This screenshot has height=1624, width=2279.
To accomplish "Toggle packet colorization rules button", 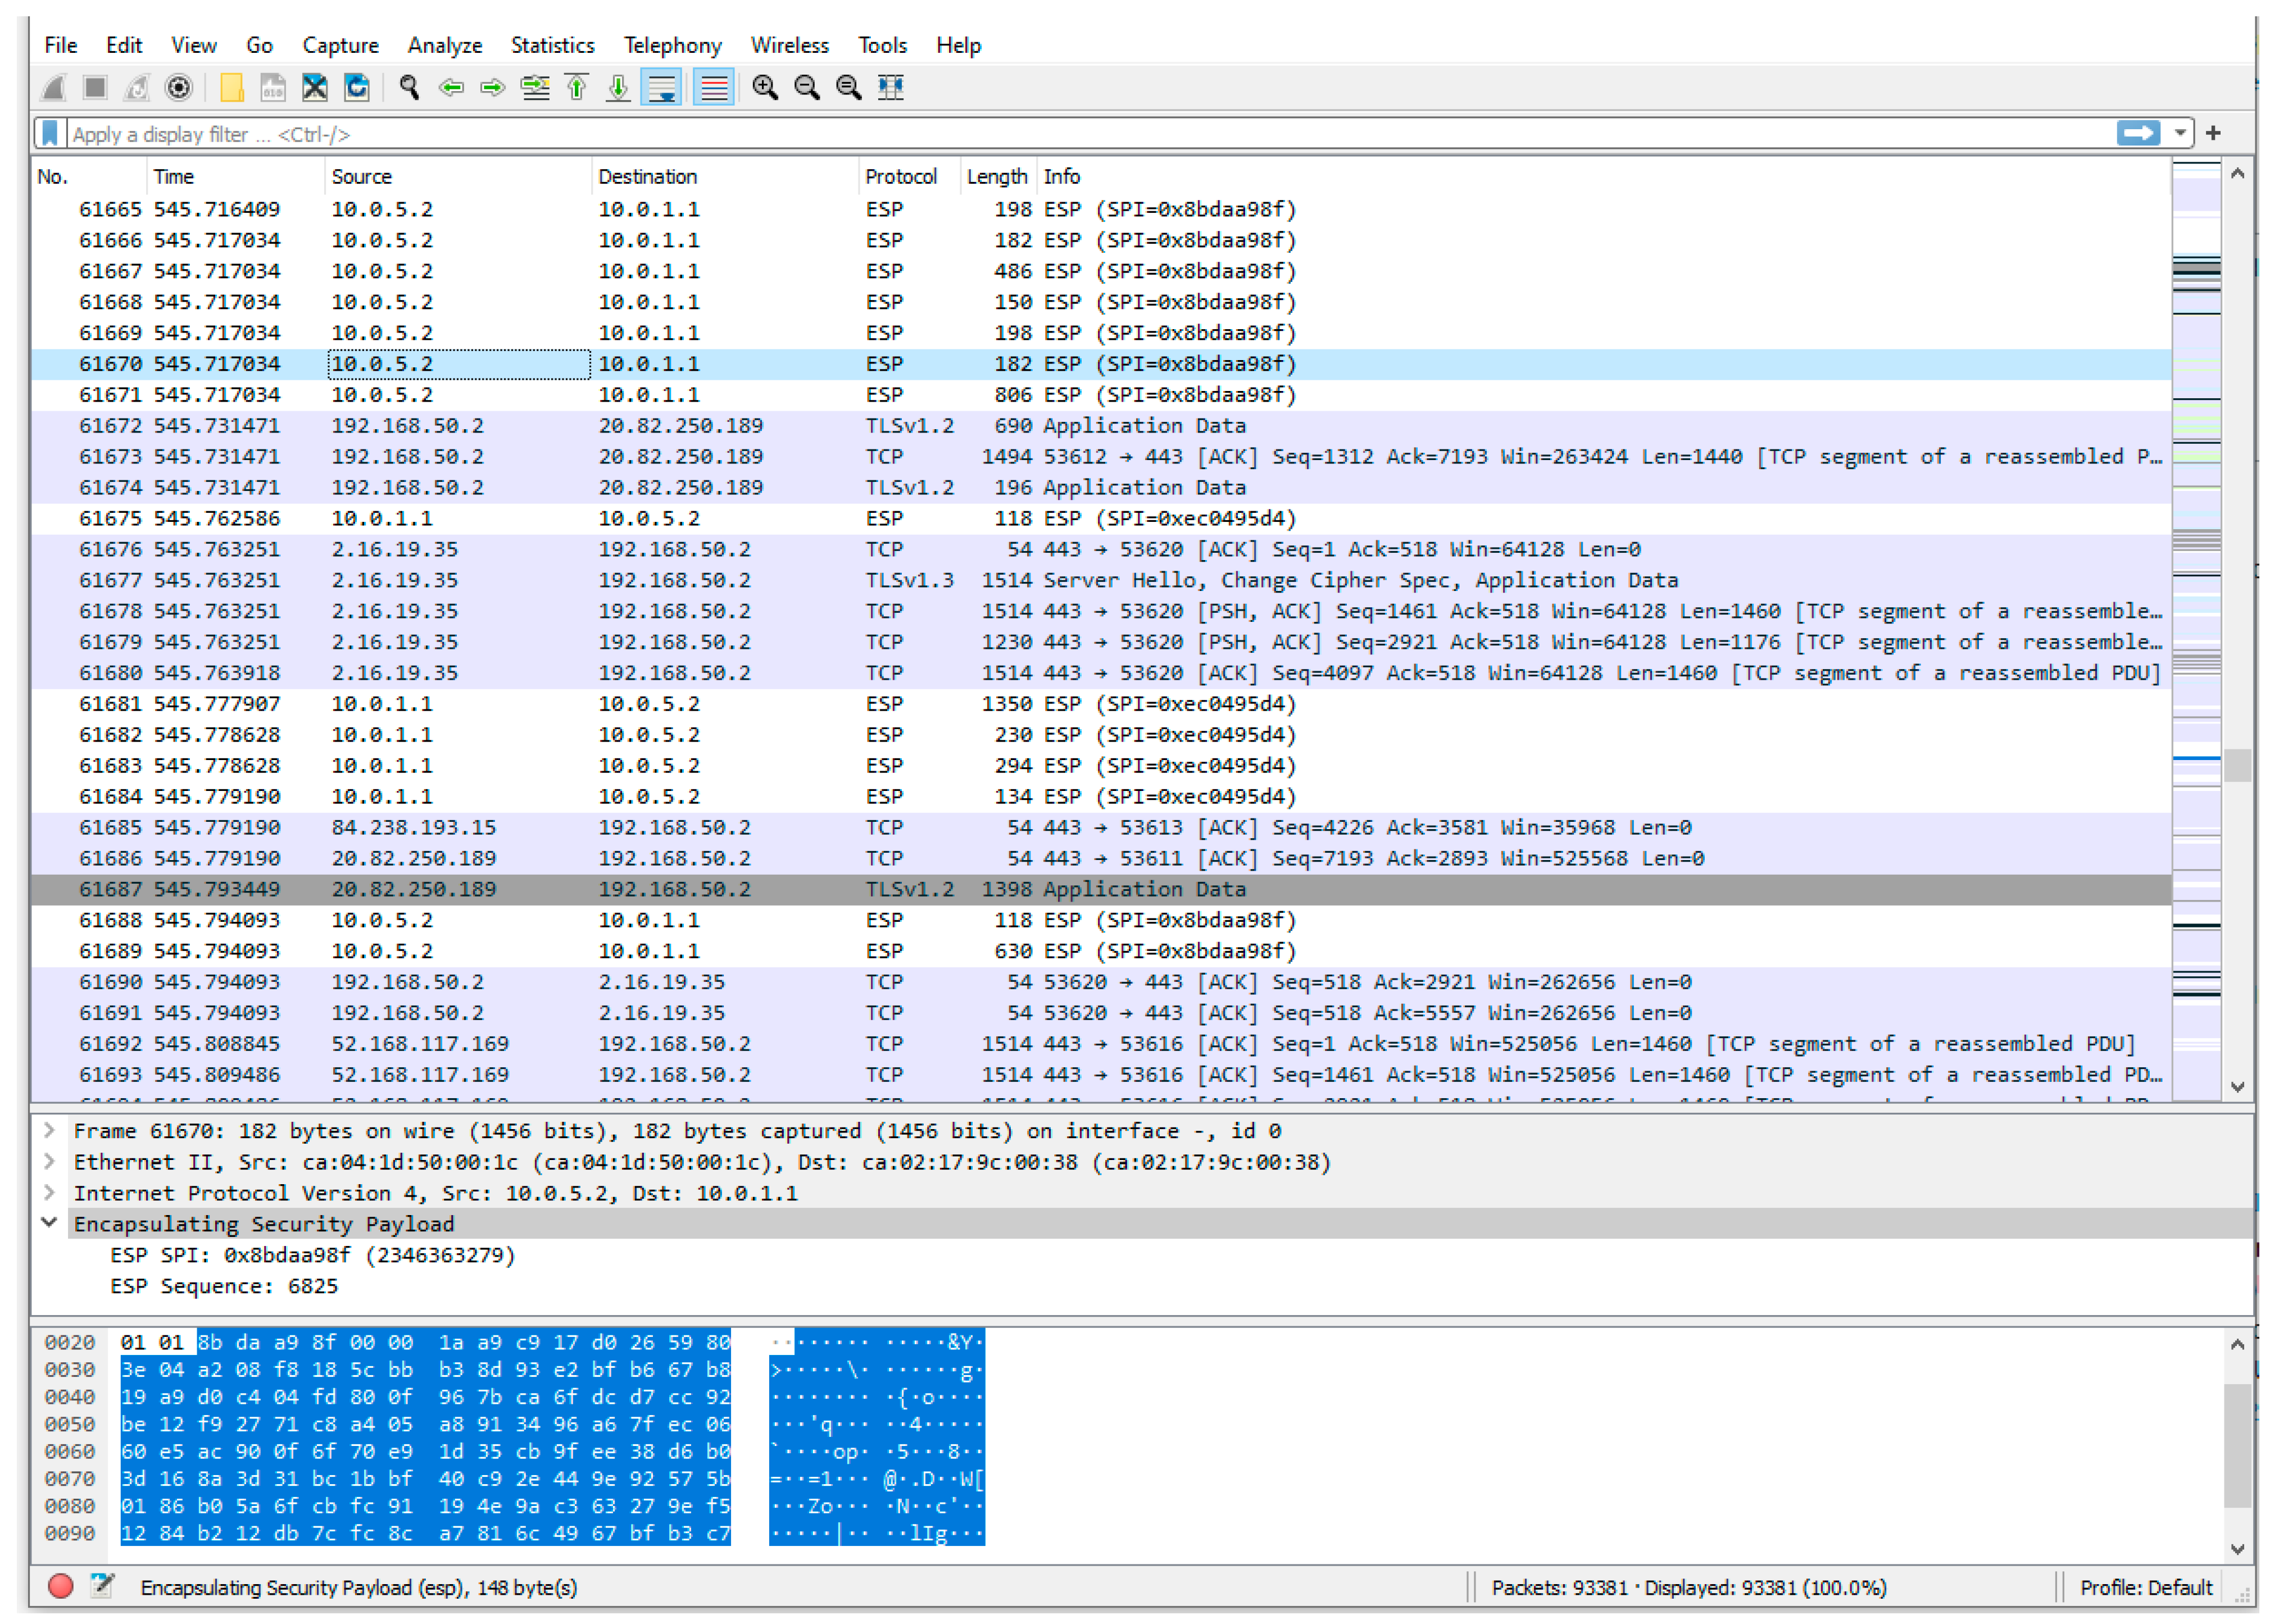I will [x=714, y=88].
